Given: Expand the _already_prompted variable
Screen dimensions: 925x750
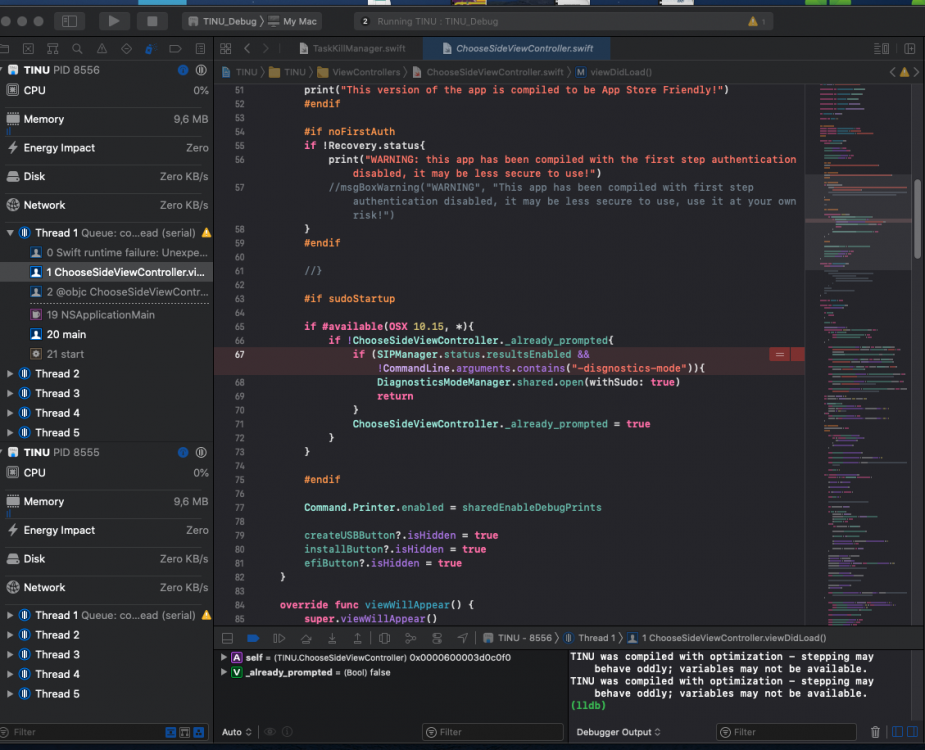Looking at the screenshot, I should [x=224, y=672].
